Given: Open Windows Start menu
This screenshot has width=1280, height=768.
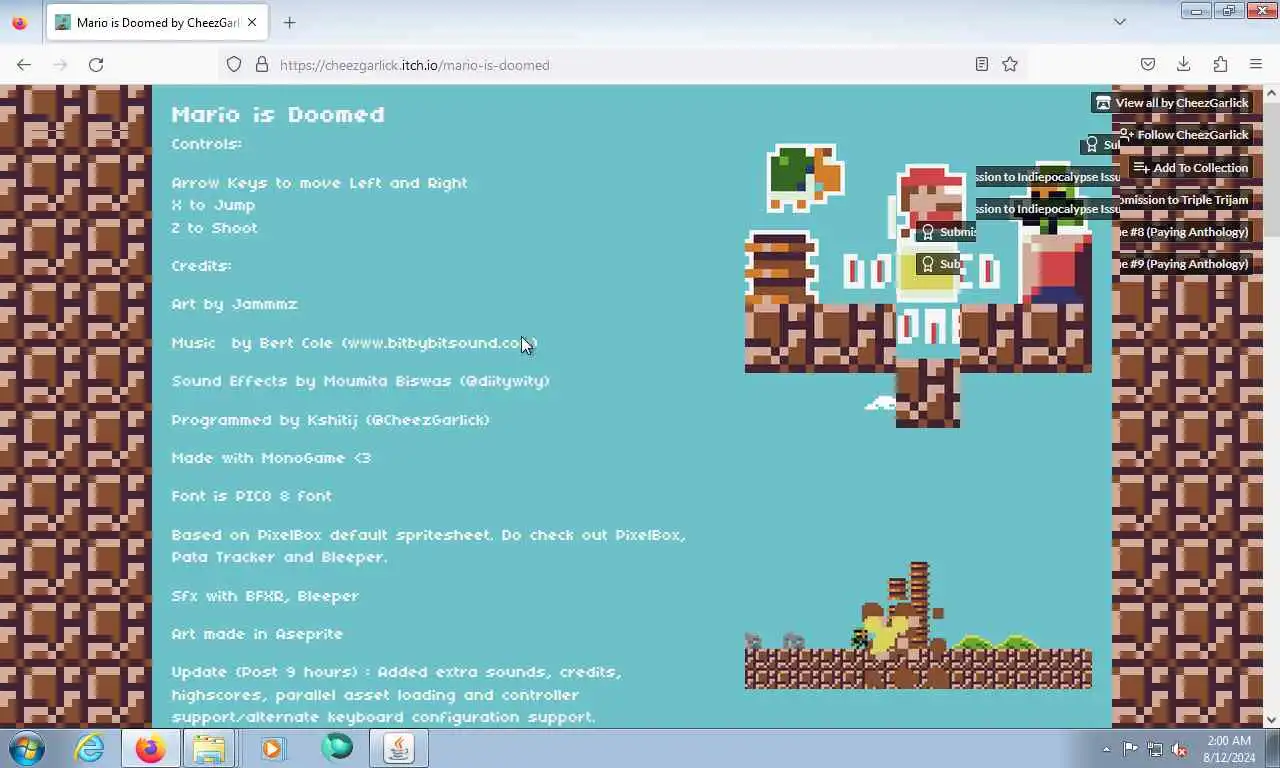Looking at the screenshot, I should (x=27, y=748).
